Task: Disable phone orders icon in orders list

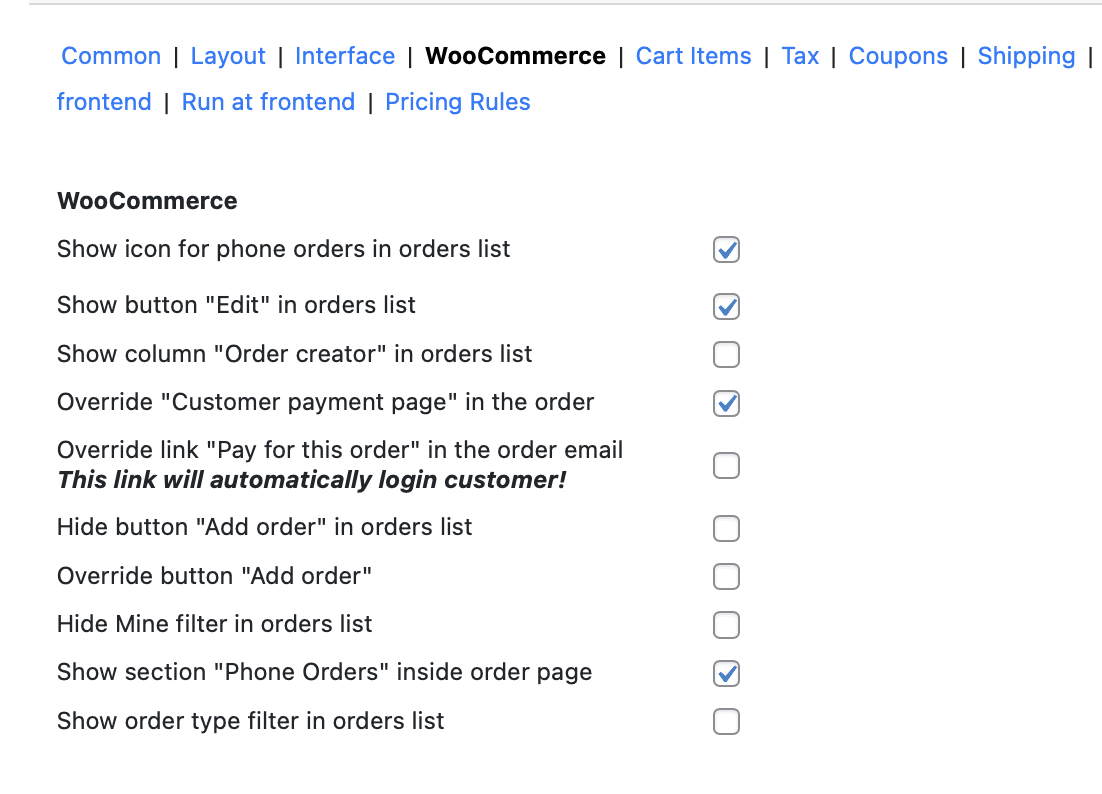Action: click(726, 250)
